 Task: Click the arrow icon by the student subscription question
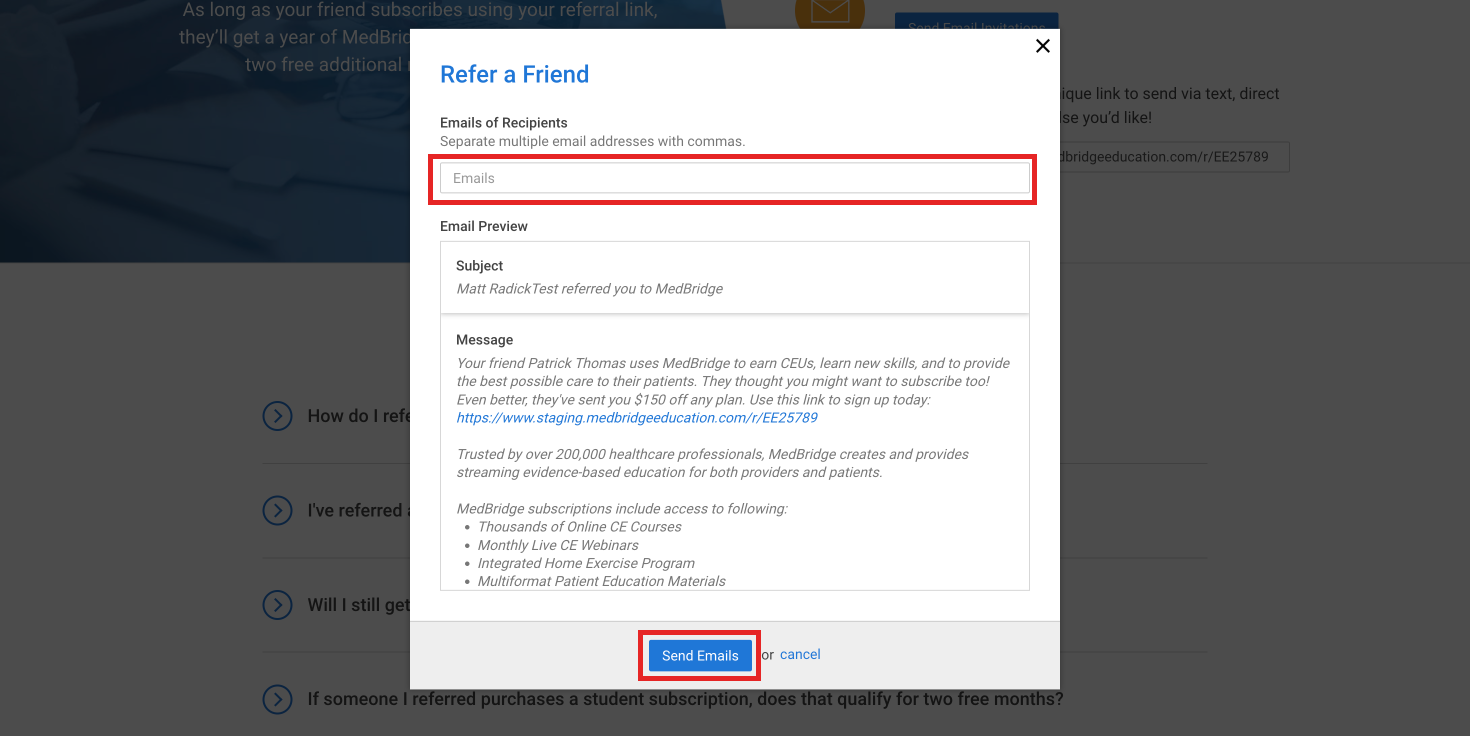click(277, 699)
